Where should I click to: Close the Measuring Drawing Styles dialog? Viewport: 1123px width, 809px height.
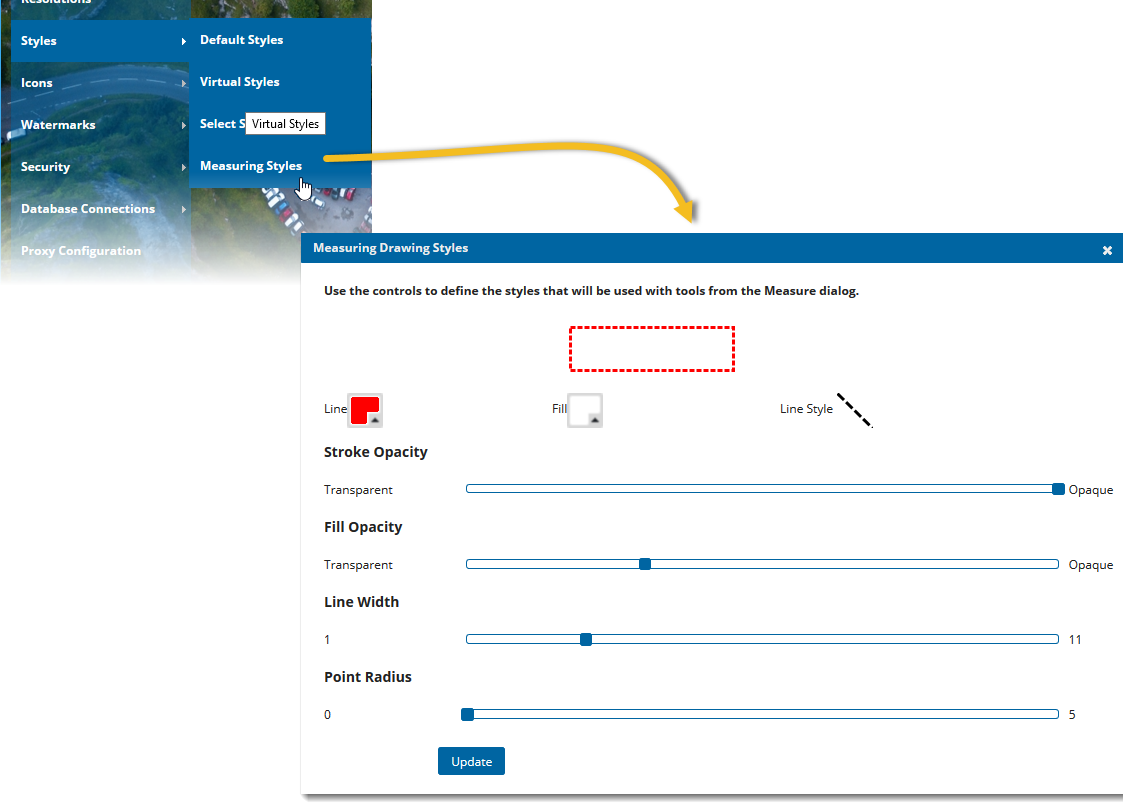(1107, 250)
